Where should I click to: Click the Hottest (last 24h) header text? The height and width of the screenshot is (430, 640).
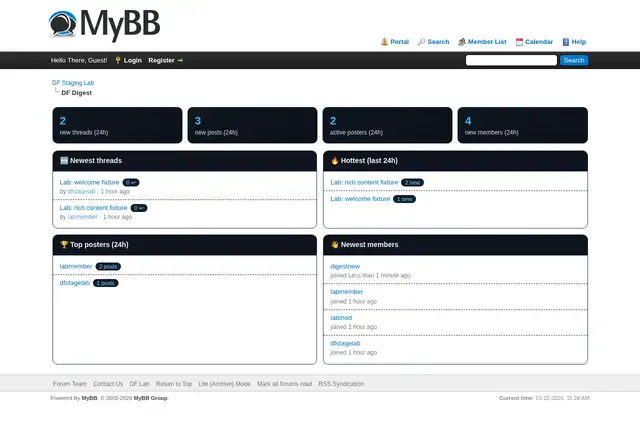(x=369, y=161)
